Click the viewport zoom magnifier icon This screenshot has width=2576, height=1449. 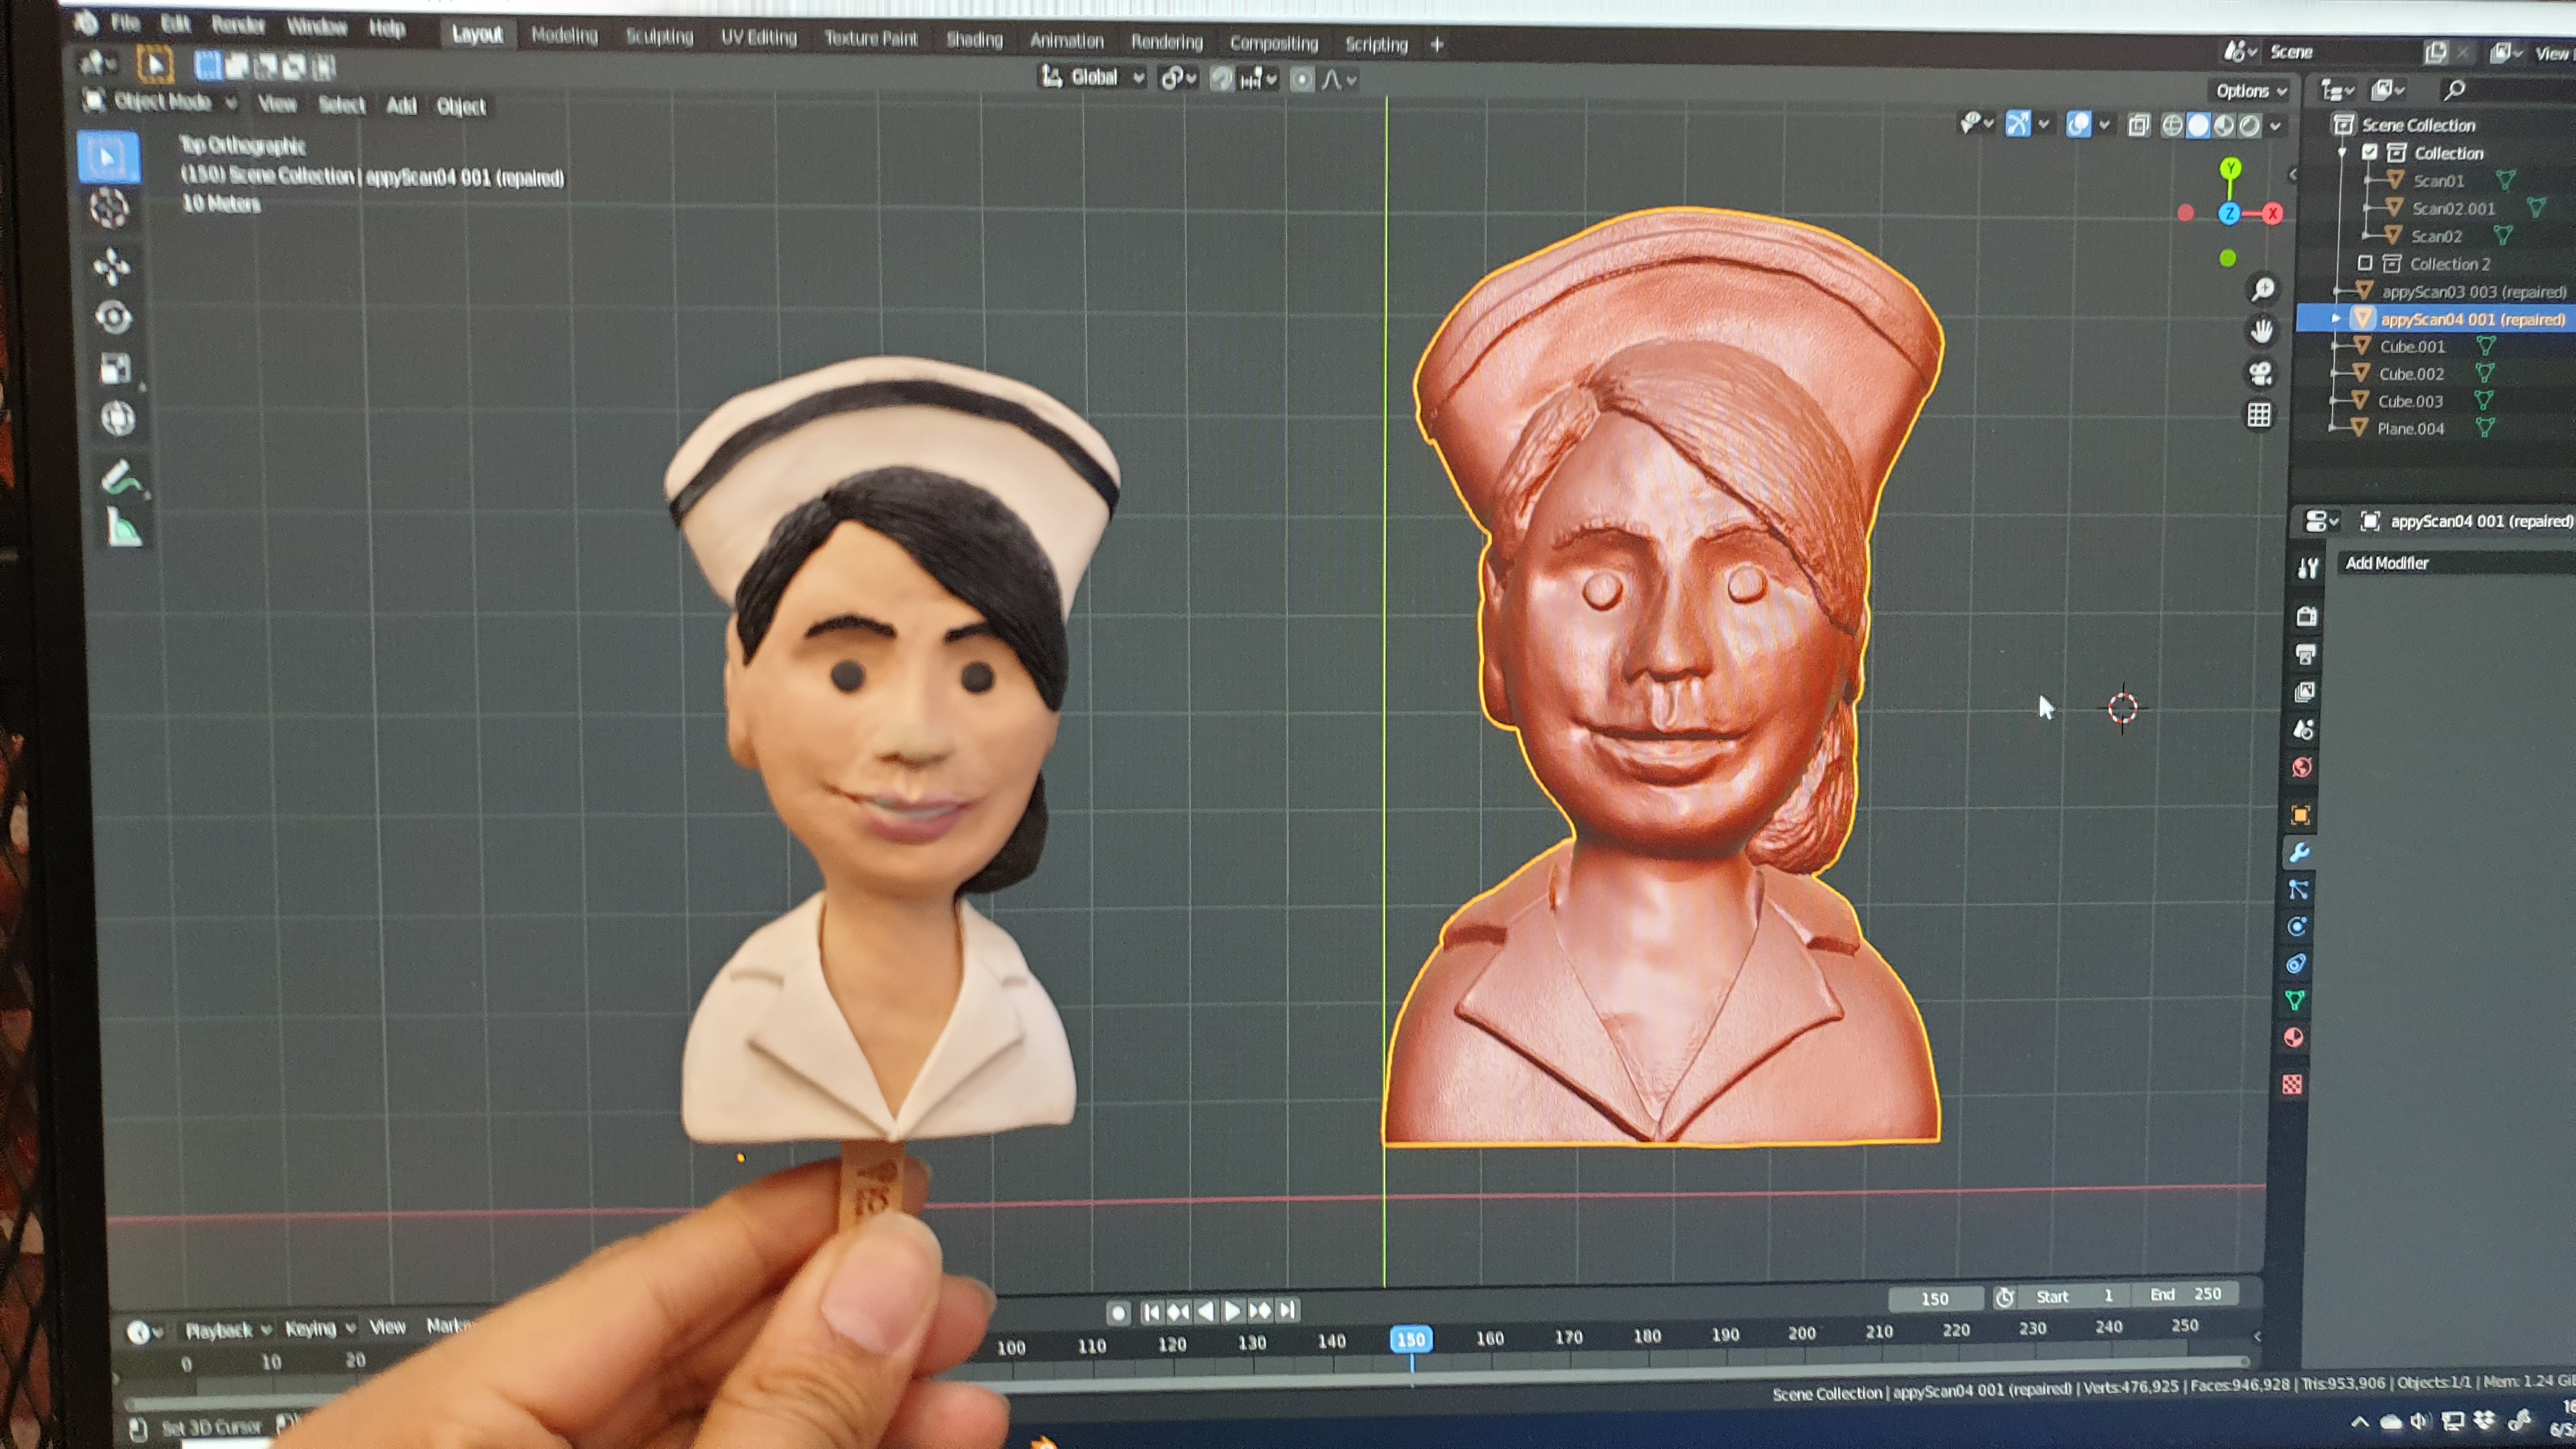(x=2263, y=290)
